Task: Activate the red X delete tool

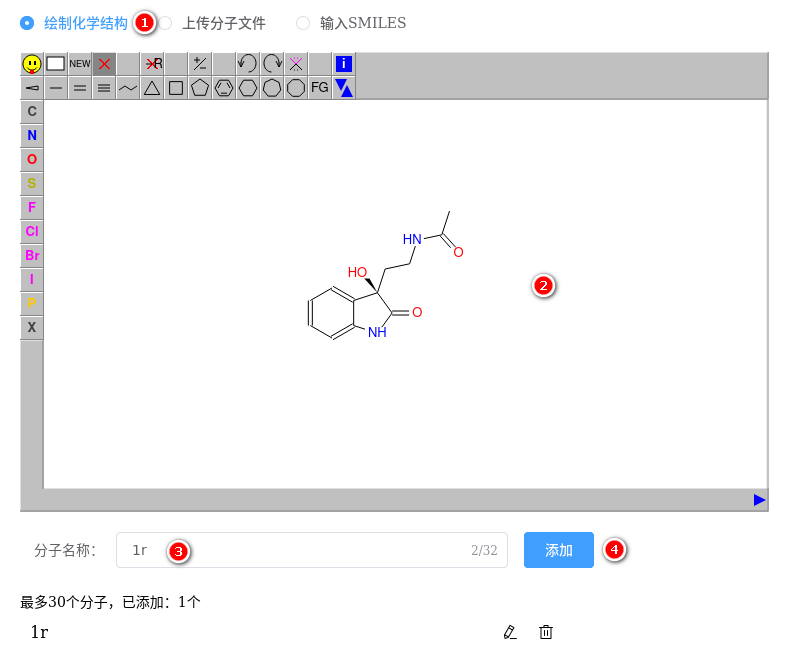Action: click(x=104, y=64)
